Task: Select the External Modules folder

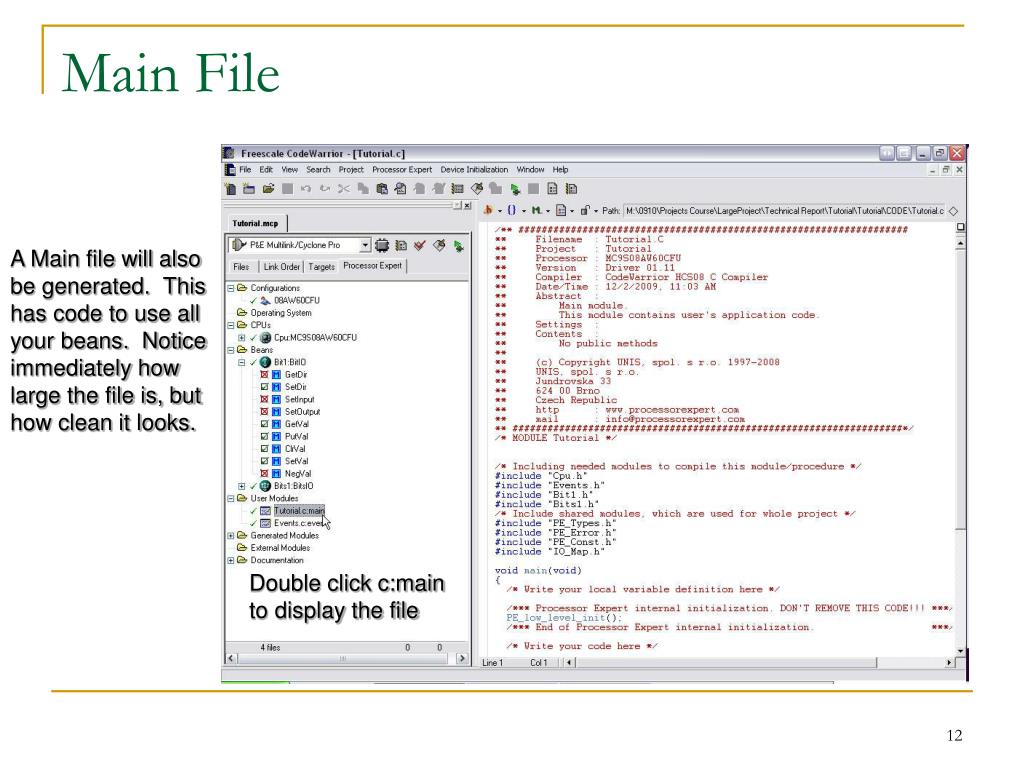Action: 280,548
